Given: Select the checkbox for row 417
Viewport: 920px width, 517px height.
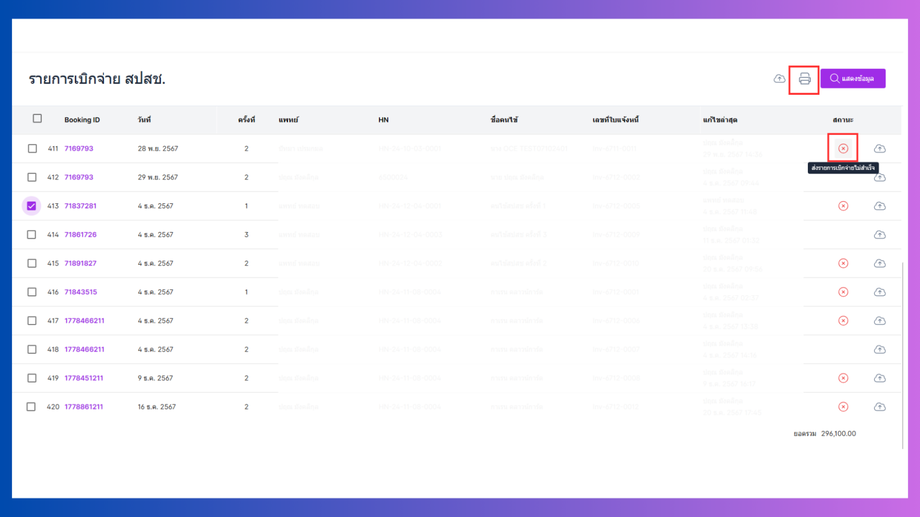Looking at the screenshot, I should coord(32,321).
